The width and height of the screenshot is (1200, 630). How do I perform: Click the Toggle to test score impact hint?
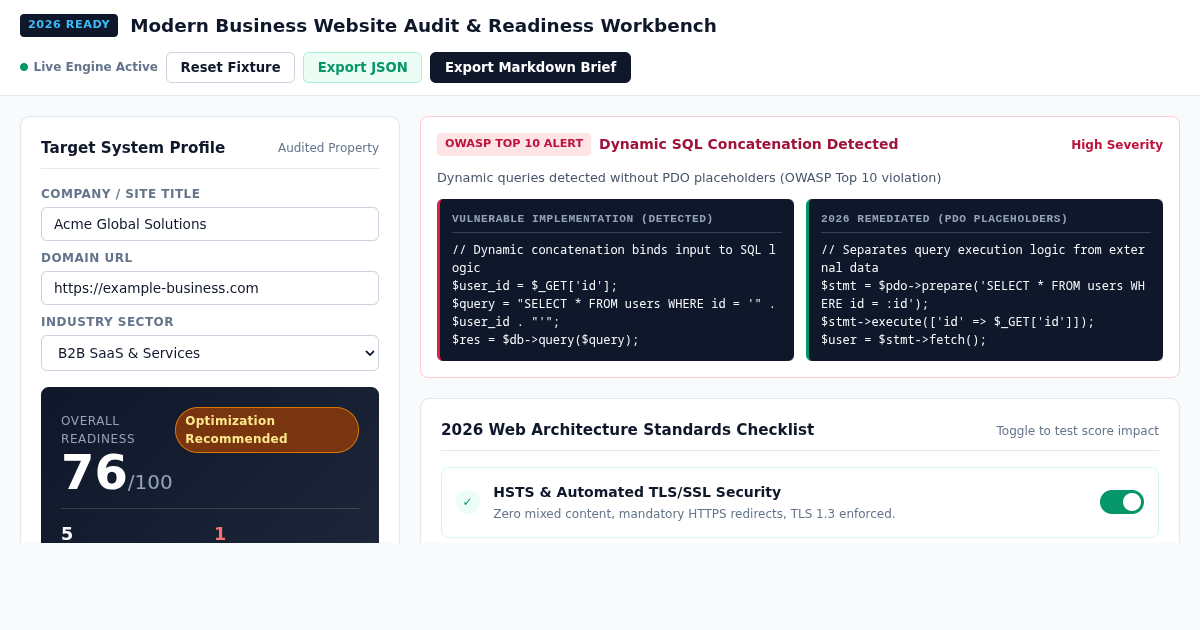point(1077,431)
